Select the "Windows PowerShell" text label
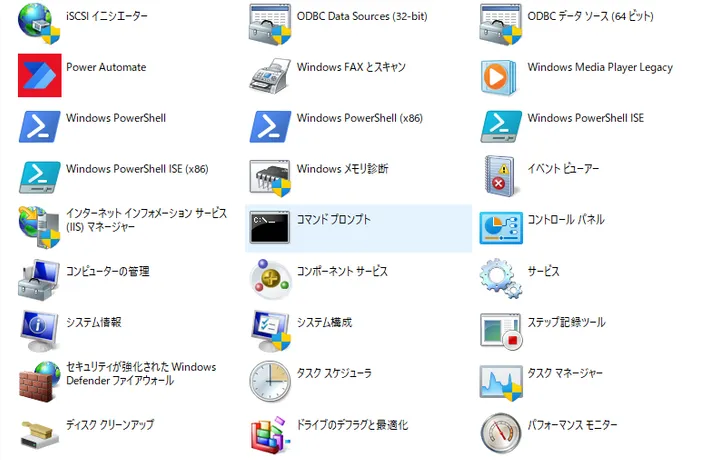This screenshot has height=467, width=720. [x=116, y=118]
